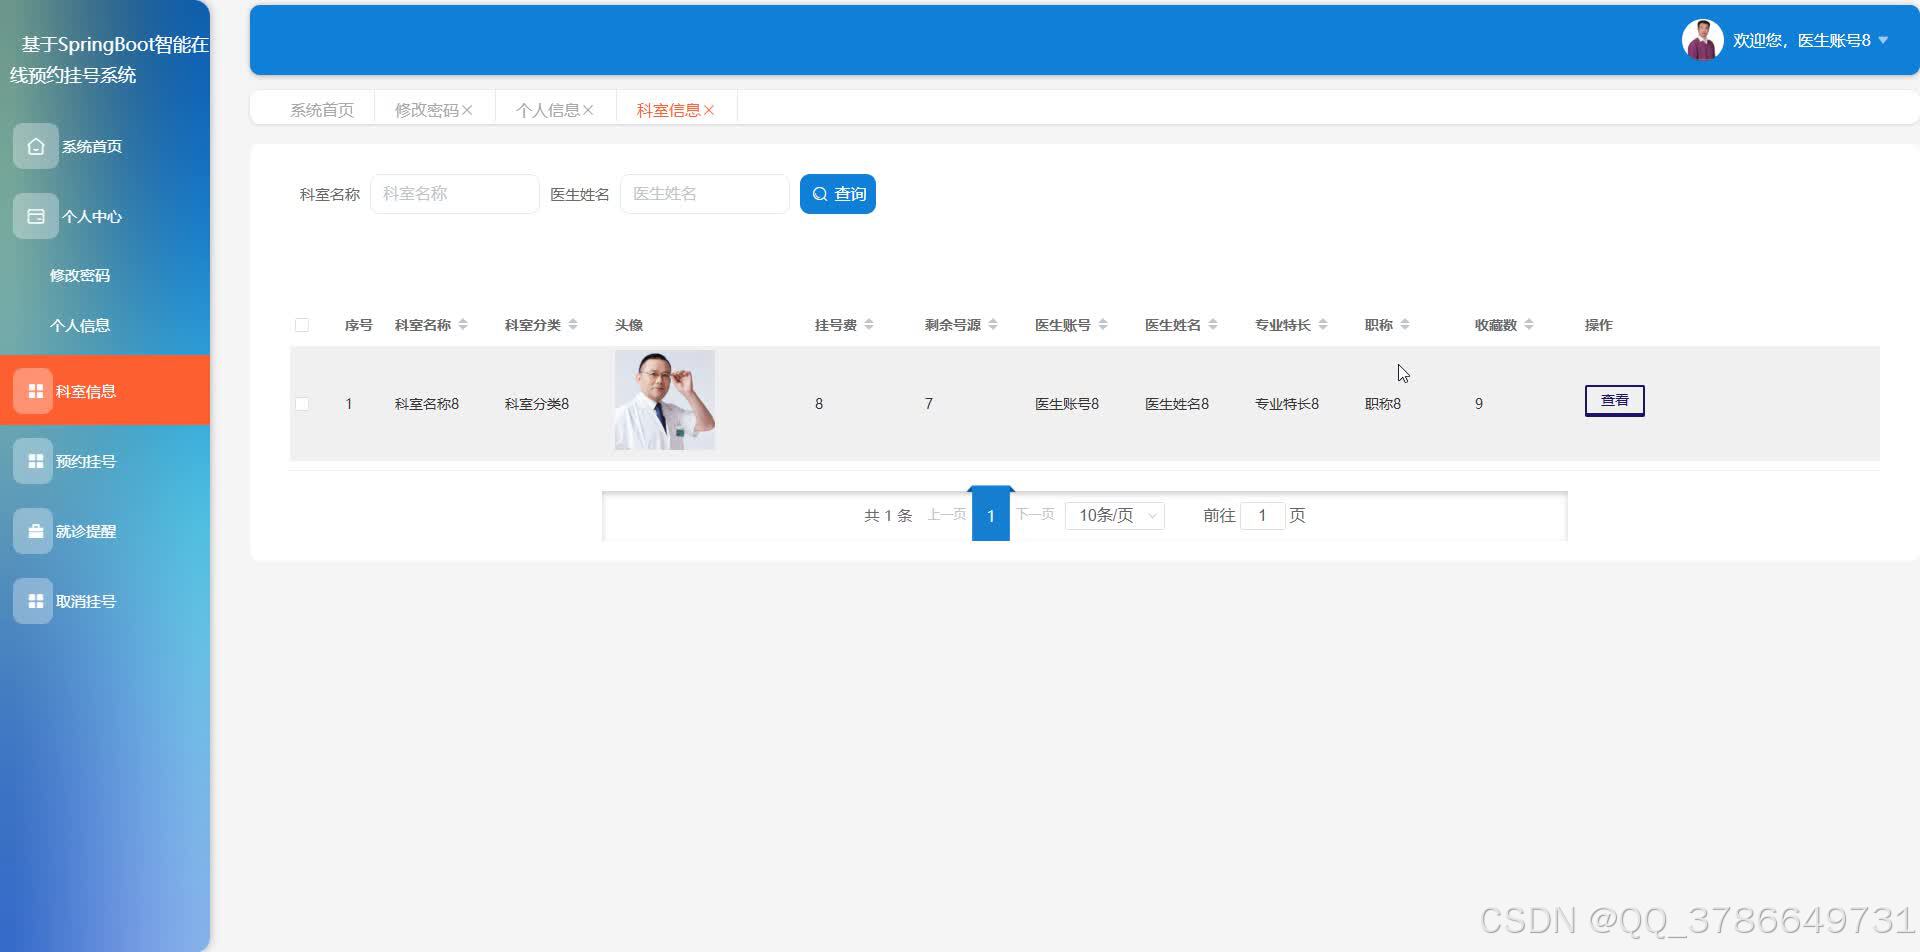
Task: Sort by 剩余号源 column arrows
Action: [x=993, y=325]
